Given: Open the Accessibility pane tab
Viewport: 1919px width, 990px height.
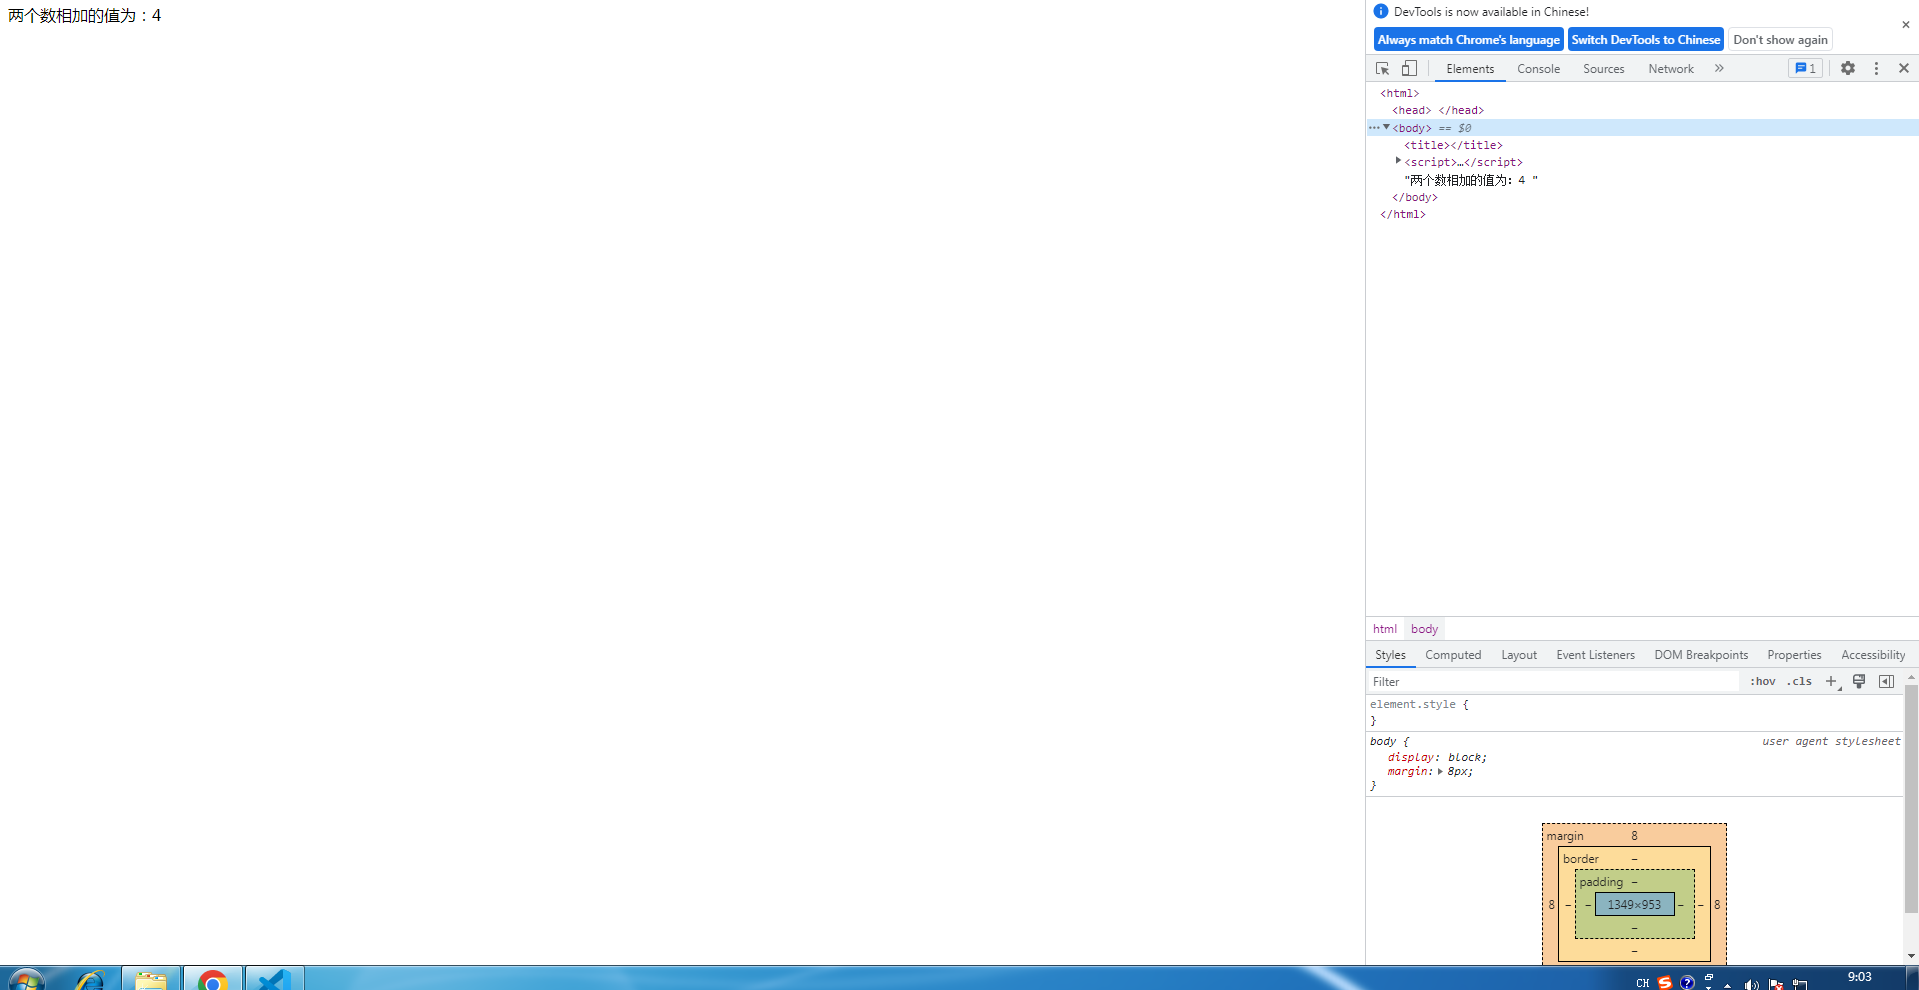Looking at the screenshot, I should coord(1873,655).
